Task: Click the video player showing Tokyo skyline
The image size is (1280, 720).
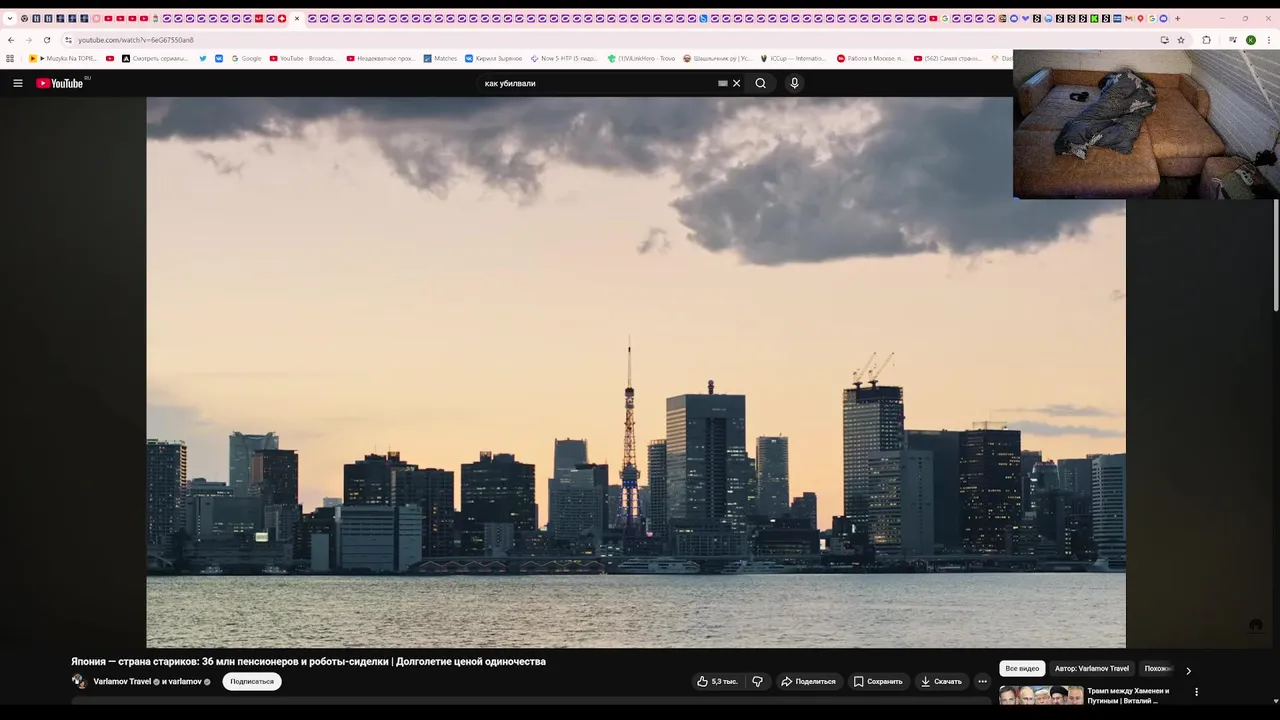Action: click(x=636, y=372)
